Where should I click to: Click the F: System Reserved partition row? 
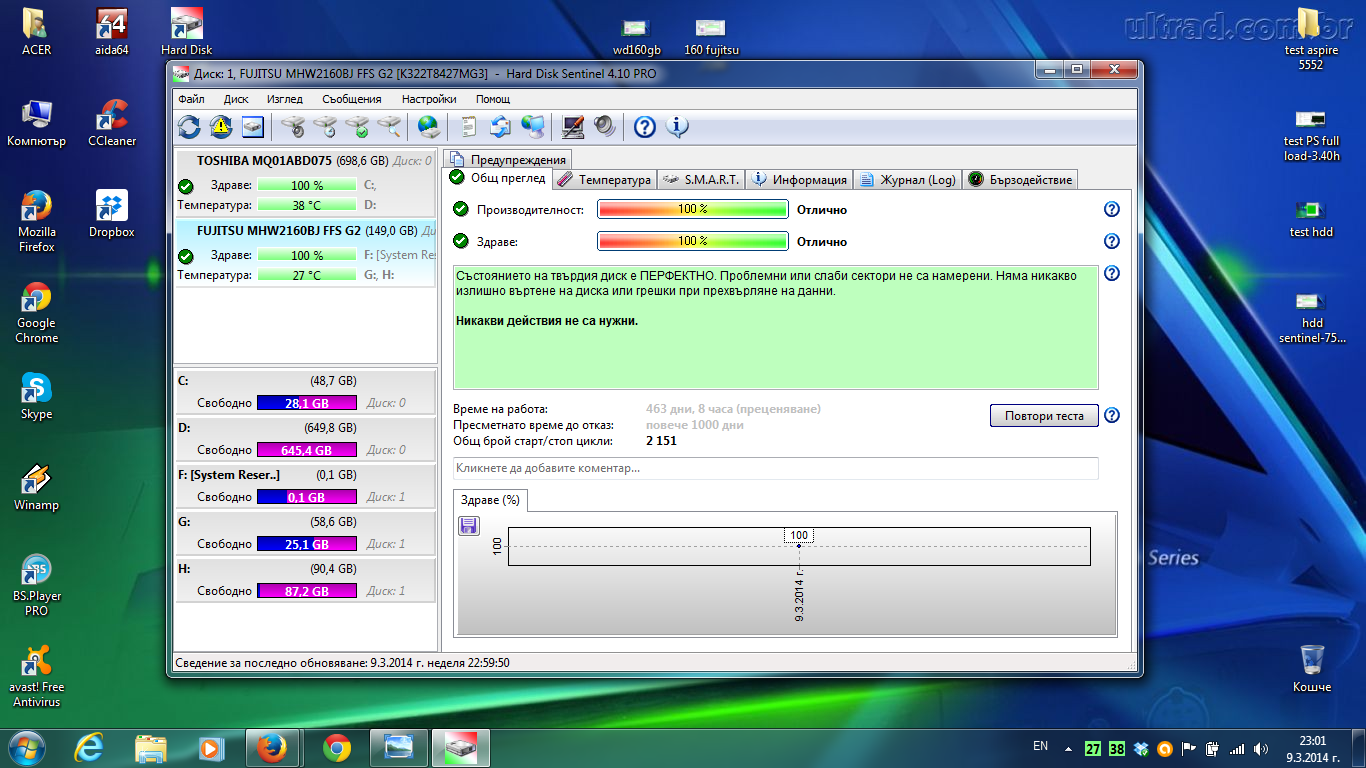pyautogui.click(x=305, y=486)
